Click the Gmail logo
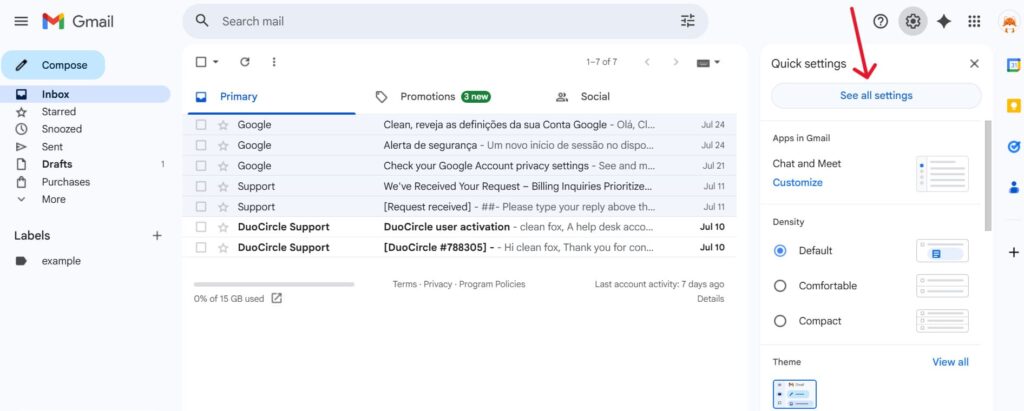1024x411 pixels. (78, 22)
